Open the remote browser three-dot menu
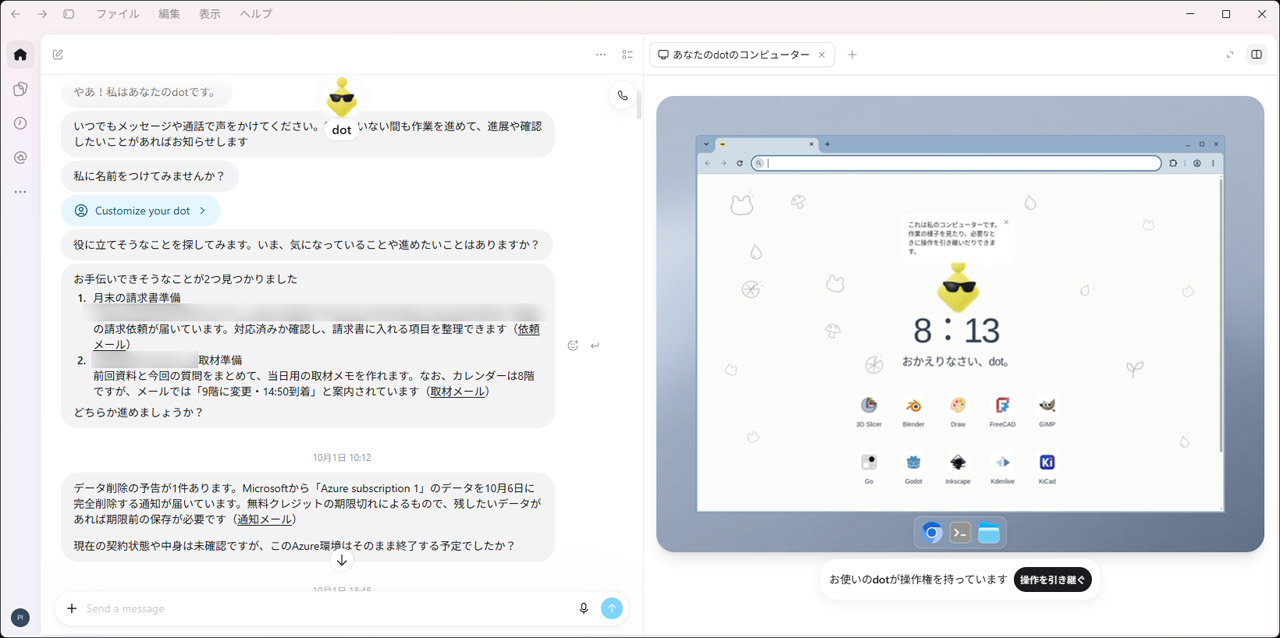Screen dimensions: 1280x638 tap(1213, 163)
